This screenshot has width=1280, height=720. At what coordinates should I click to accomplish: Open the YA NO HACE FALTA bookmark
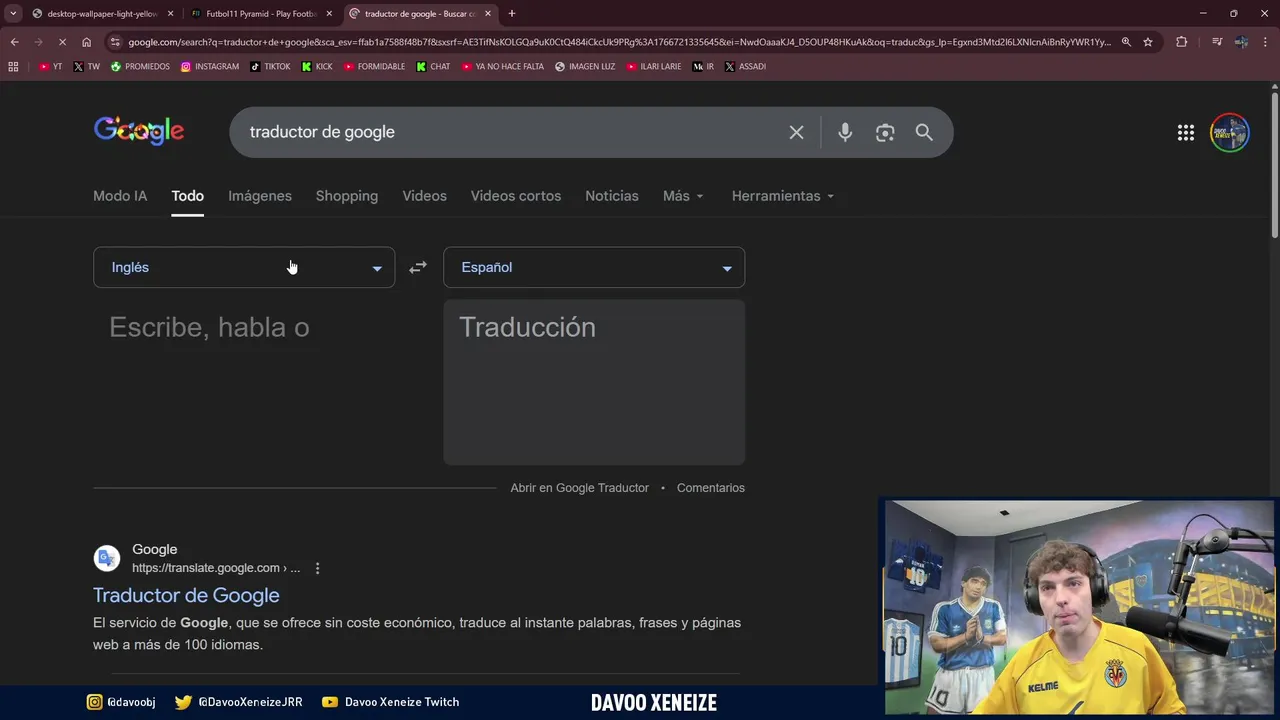(503, 66)
